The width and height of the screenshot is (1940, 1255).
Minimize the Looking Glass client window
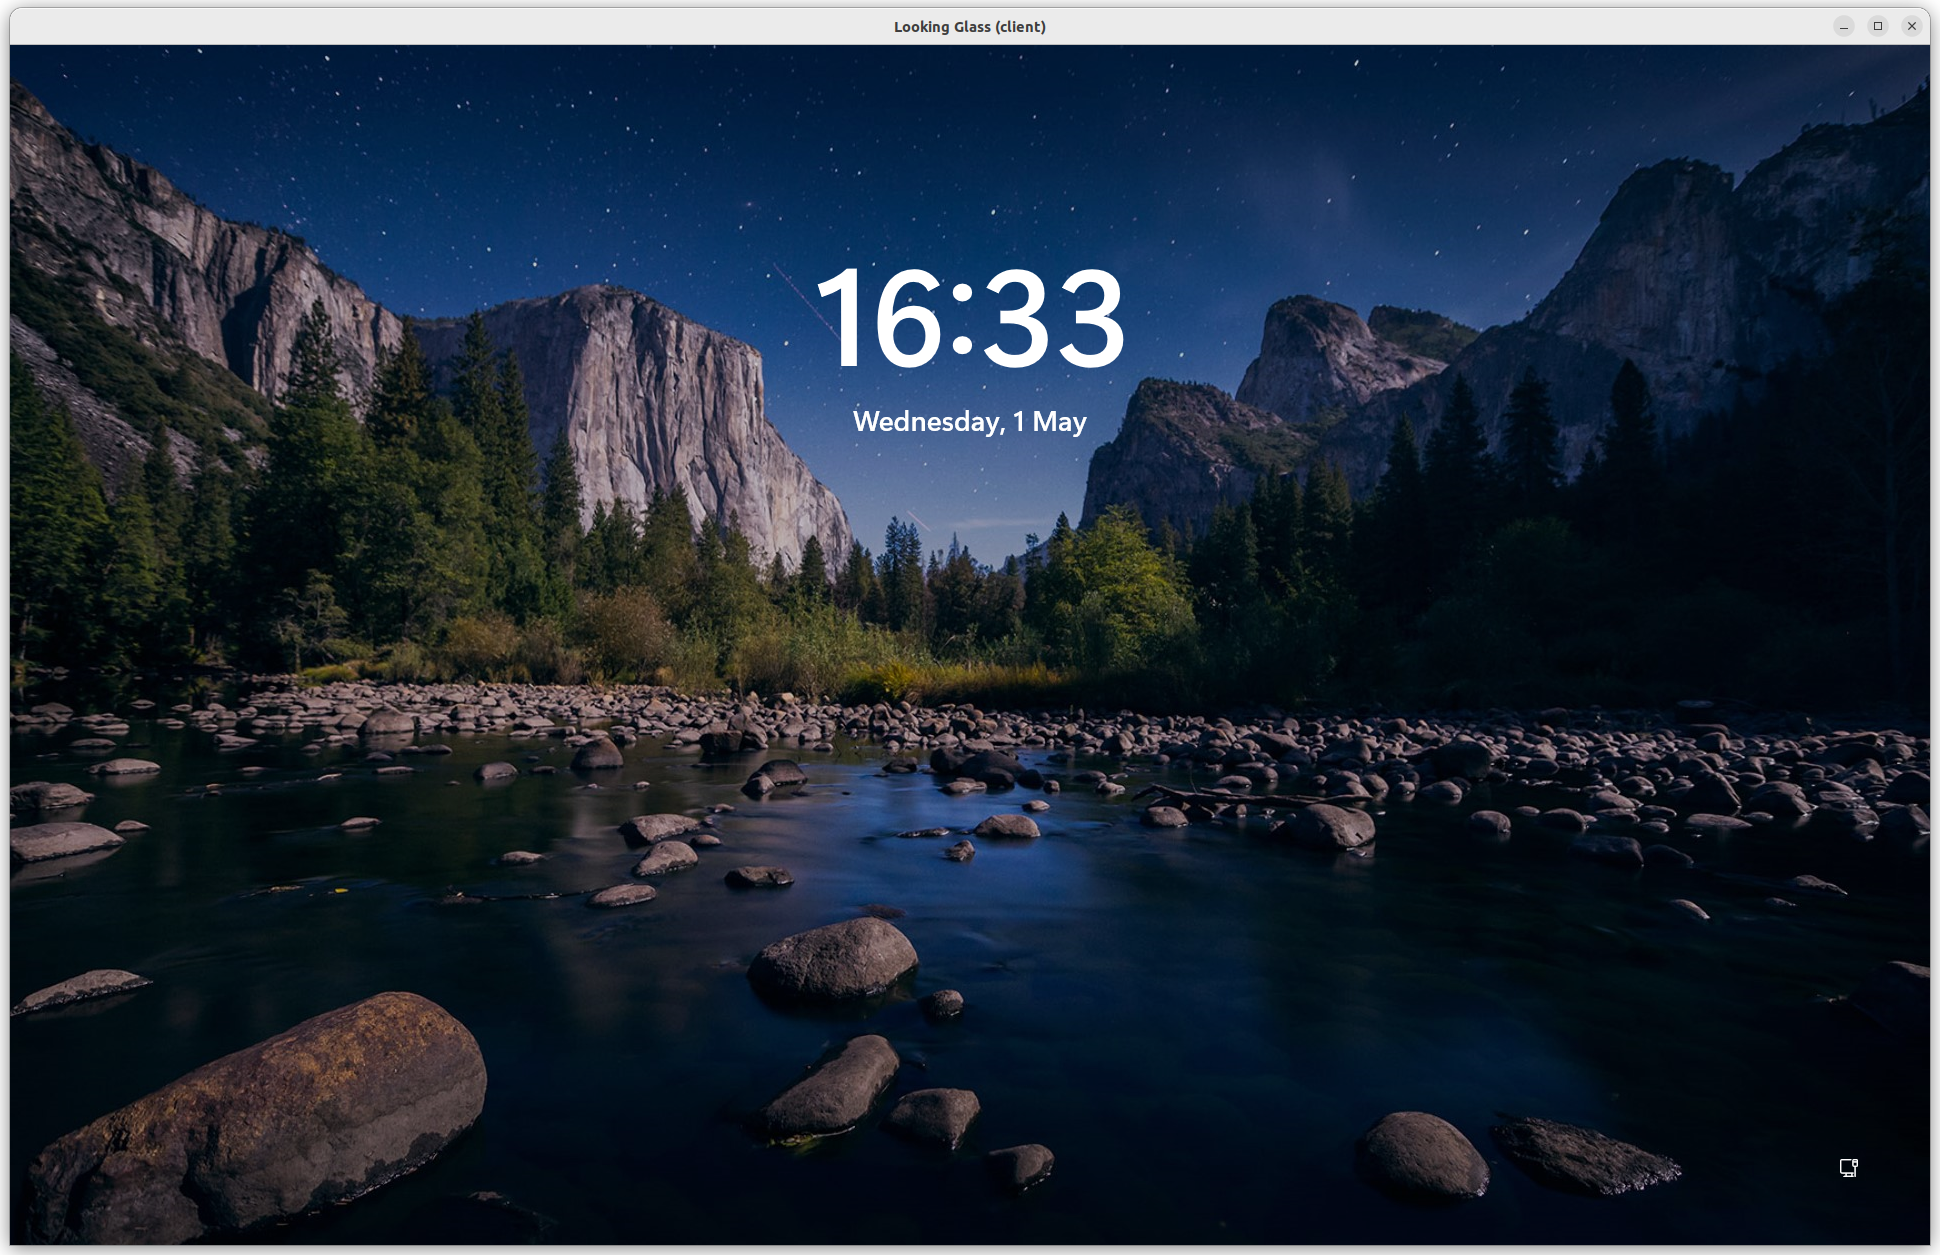coord(1844,26)
